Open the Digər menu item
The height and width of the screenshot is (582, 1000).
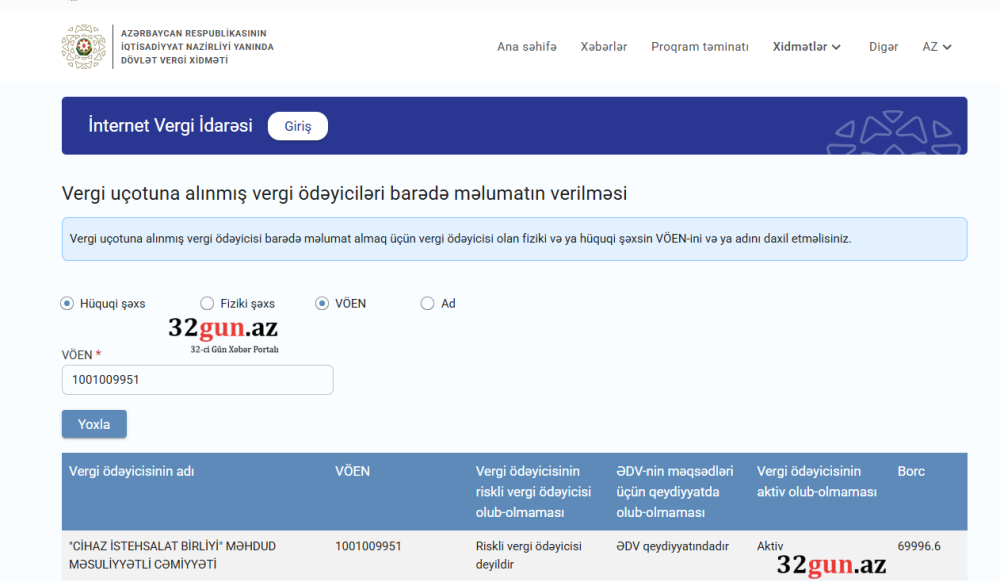884,46
